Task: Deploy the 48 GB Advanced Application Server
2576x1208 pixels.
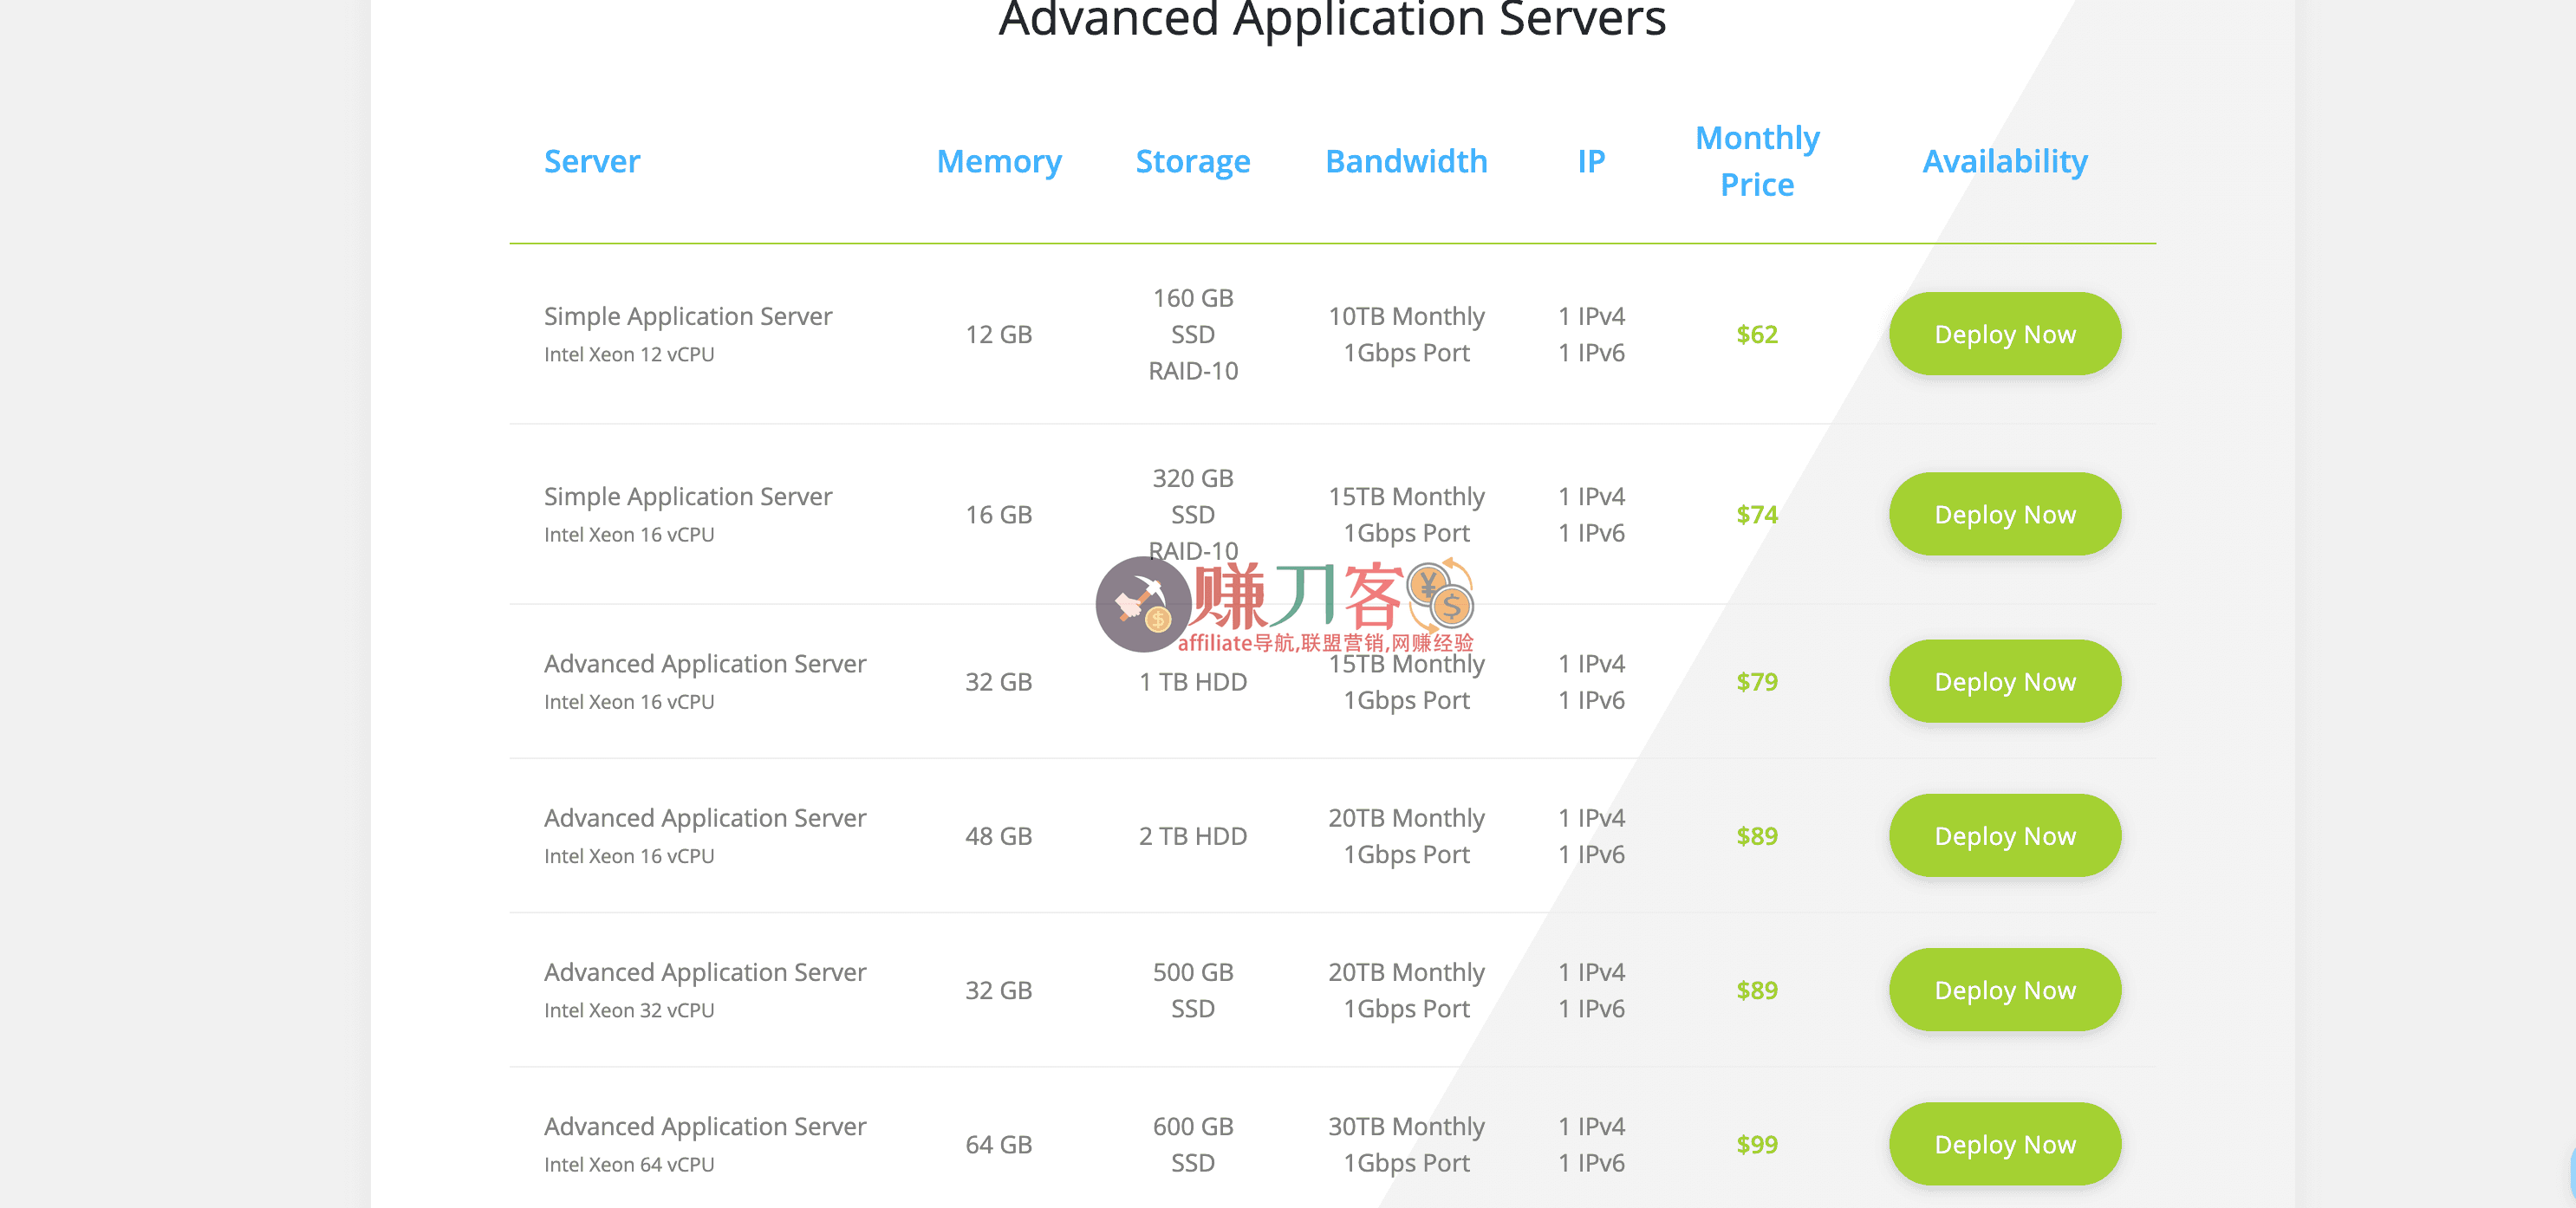Action: pyautogui.click(x=2004, y=835)
